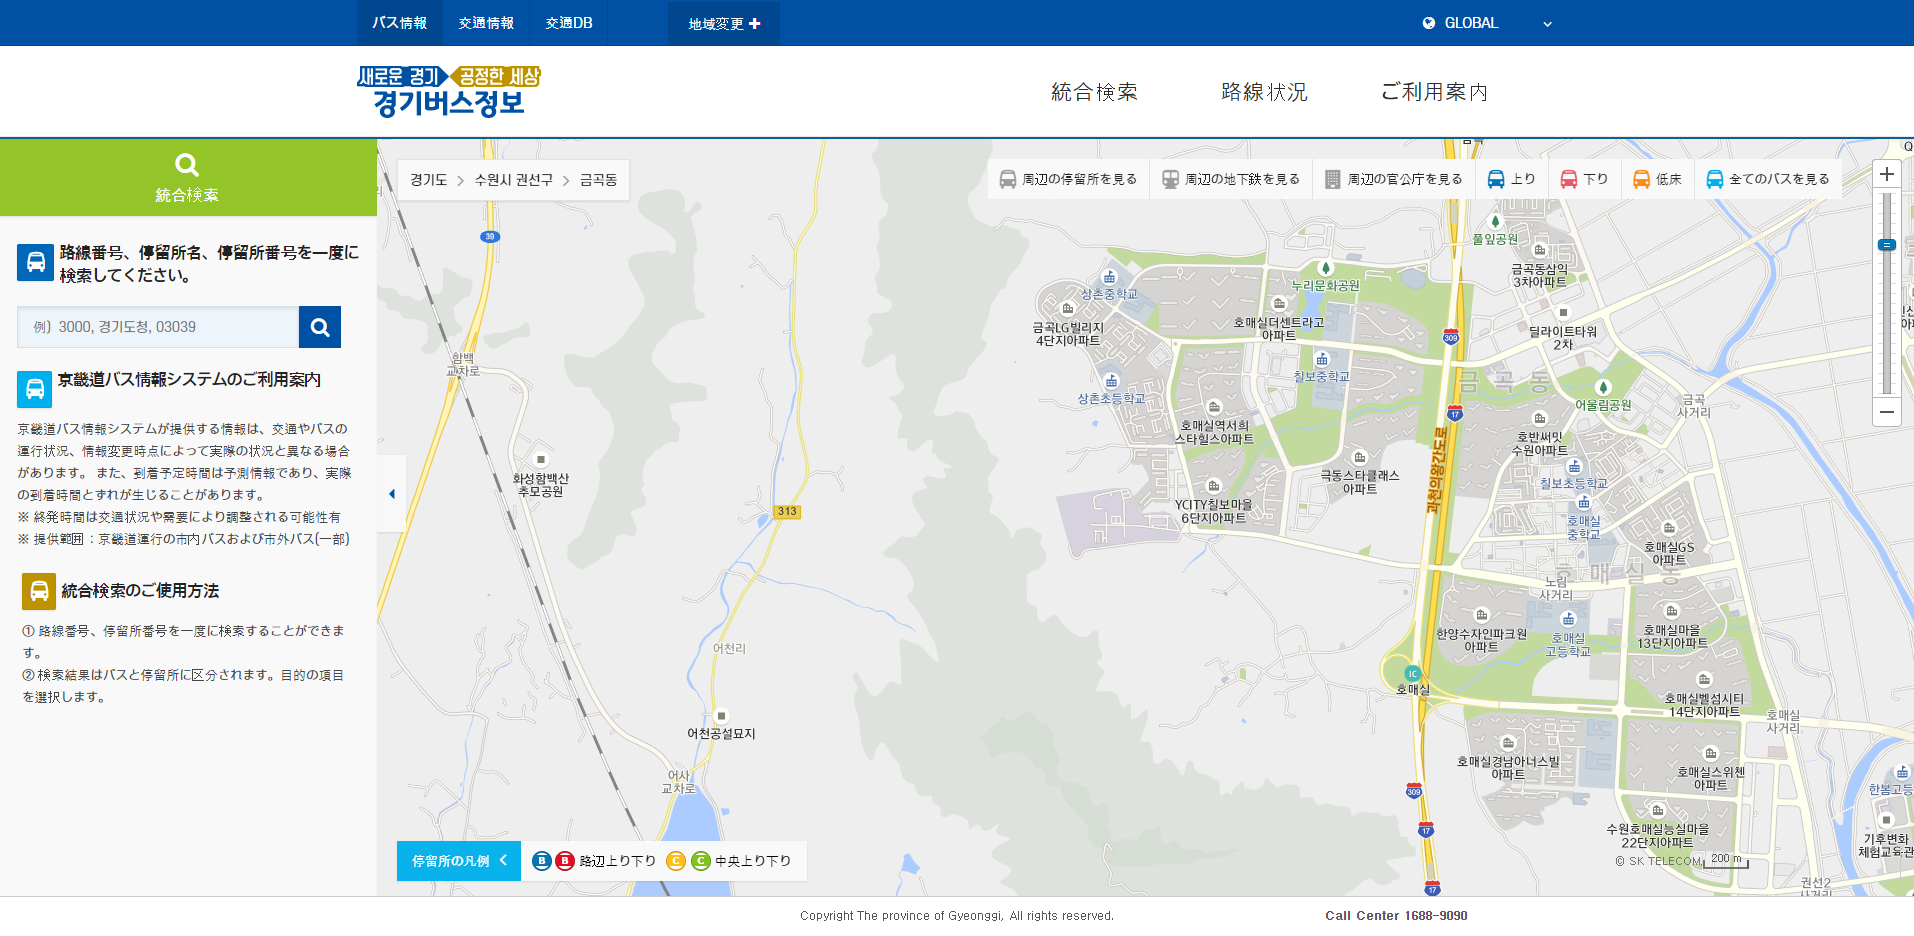Toggle 低床 low-floor bus filter

[x=1657, y=179]
